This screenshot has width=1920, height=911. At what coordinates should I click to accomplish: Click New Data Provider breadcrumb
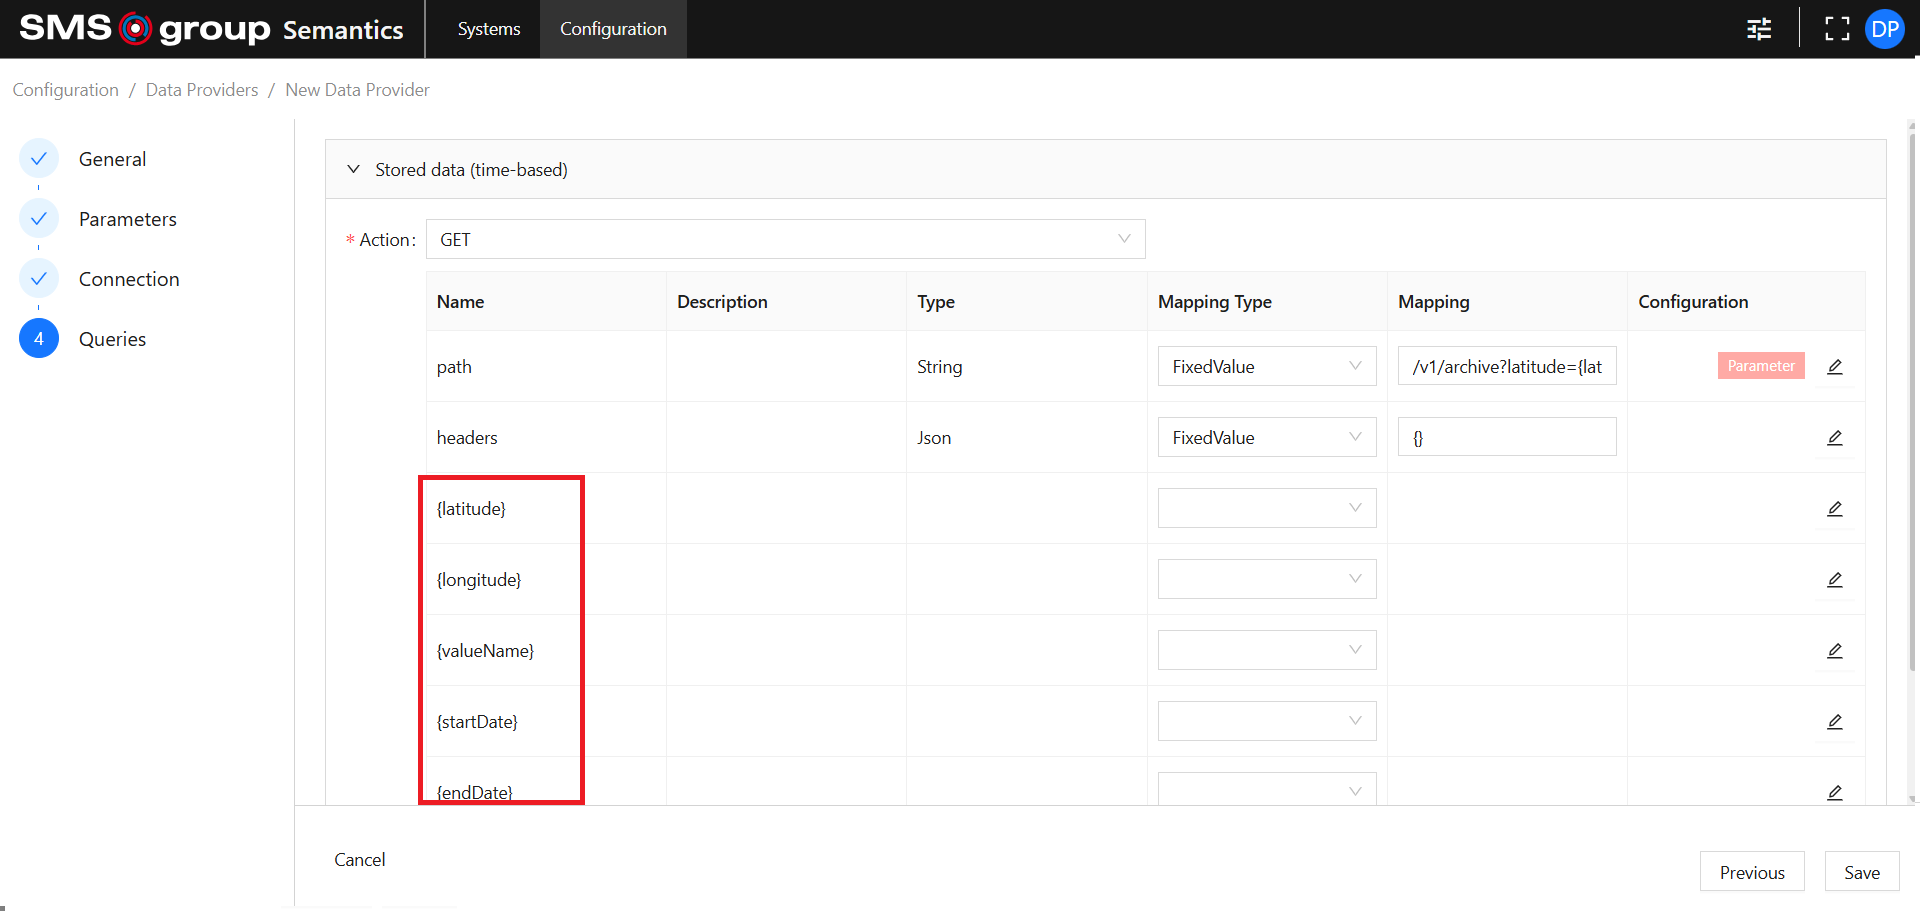[357, 90]
